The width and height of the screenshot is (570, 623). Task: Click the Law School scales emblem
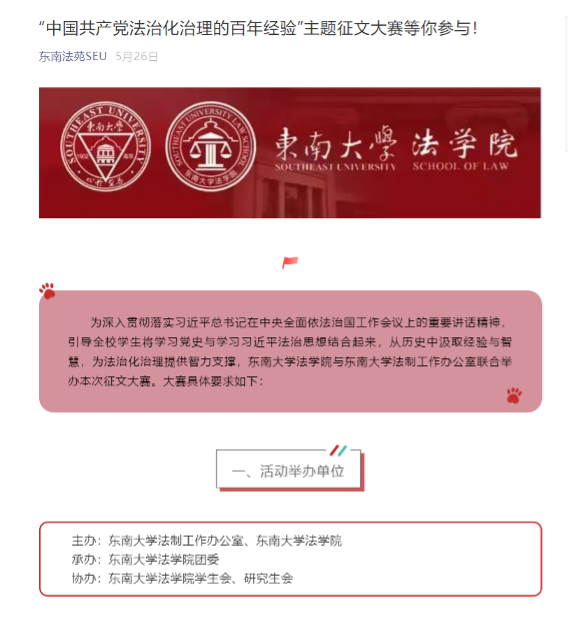pos(211,146)
